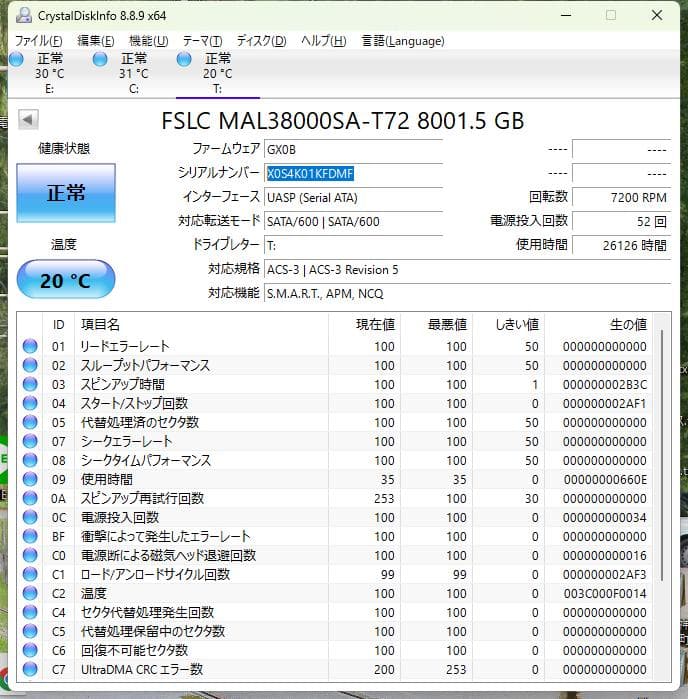The image size is (688, 699).
Task: Click the firmware field GX0B
Action: [x=354, y=149]
